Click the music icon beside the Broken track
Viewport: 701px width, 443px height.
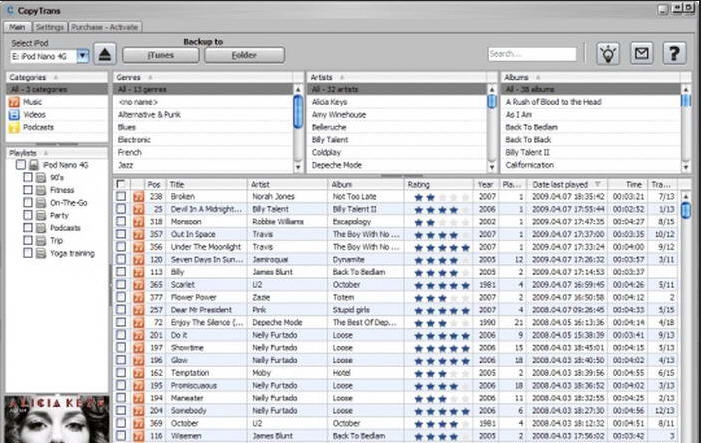(138, 197)
